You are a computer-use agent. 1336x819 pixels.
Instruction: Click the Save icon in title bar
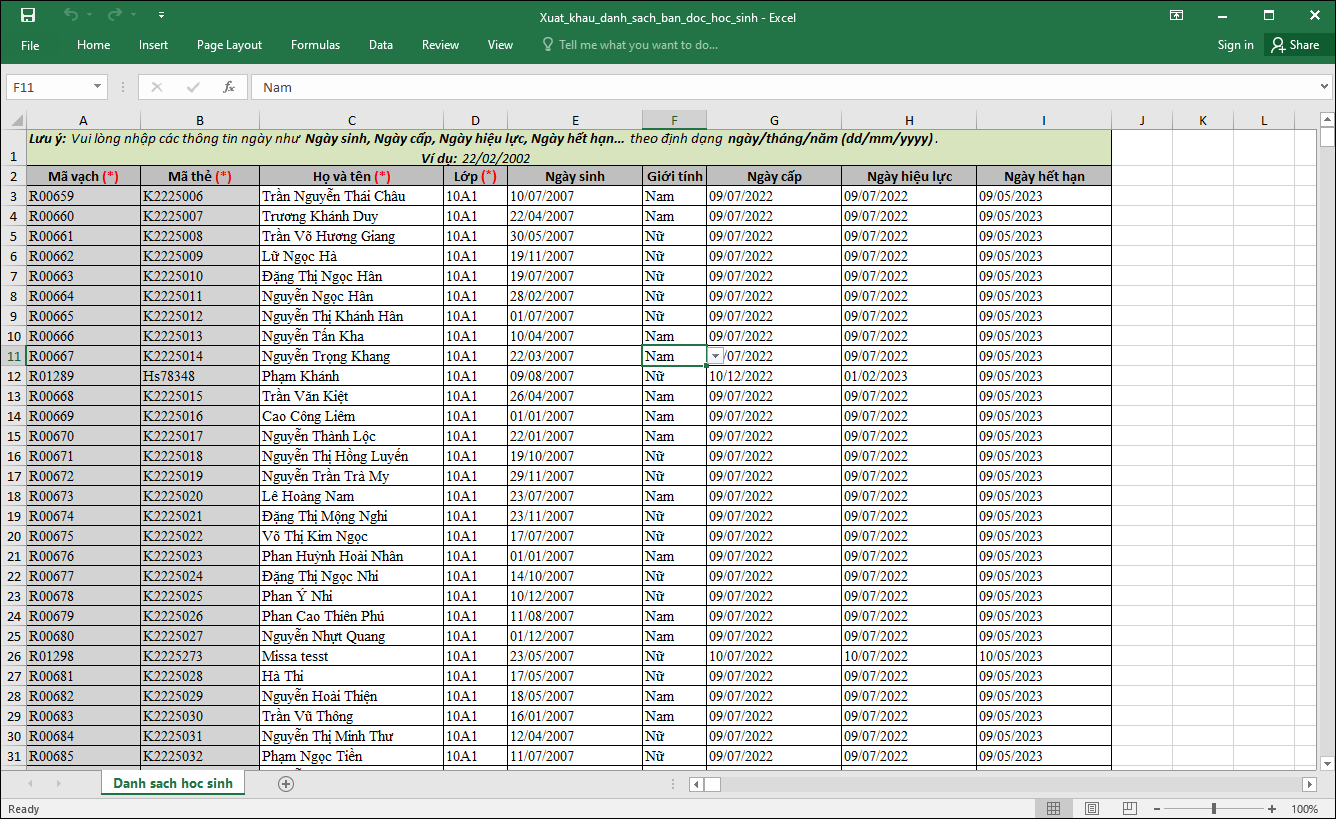pos(28,15)
